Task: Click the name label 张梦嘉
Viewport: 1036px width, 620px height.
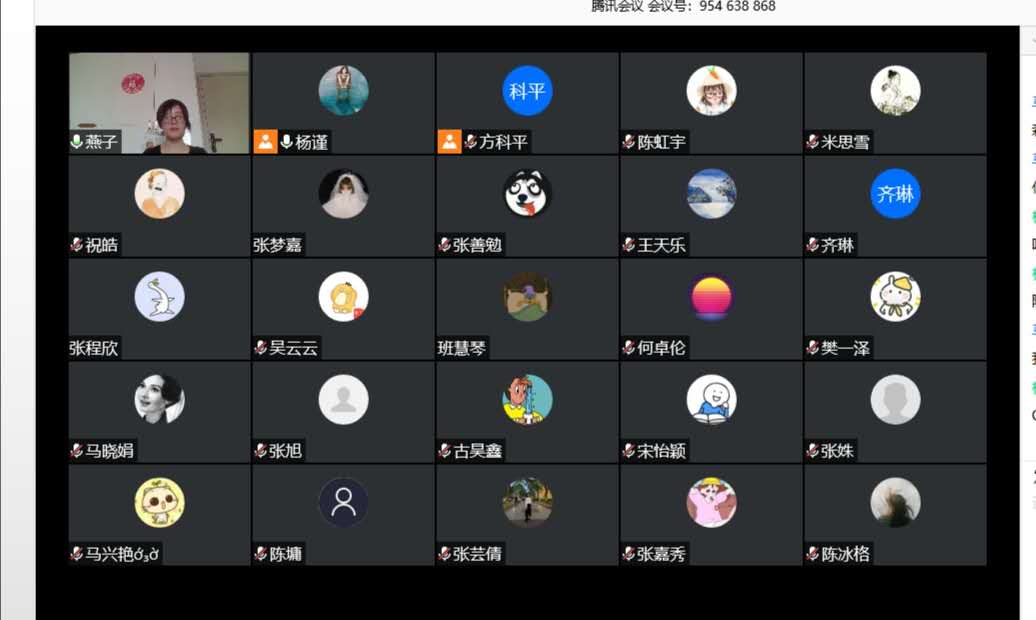Action: point(278,245)
